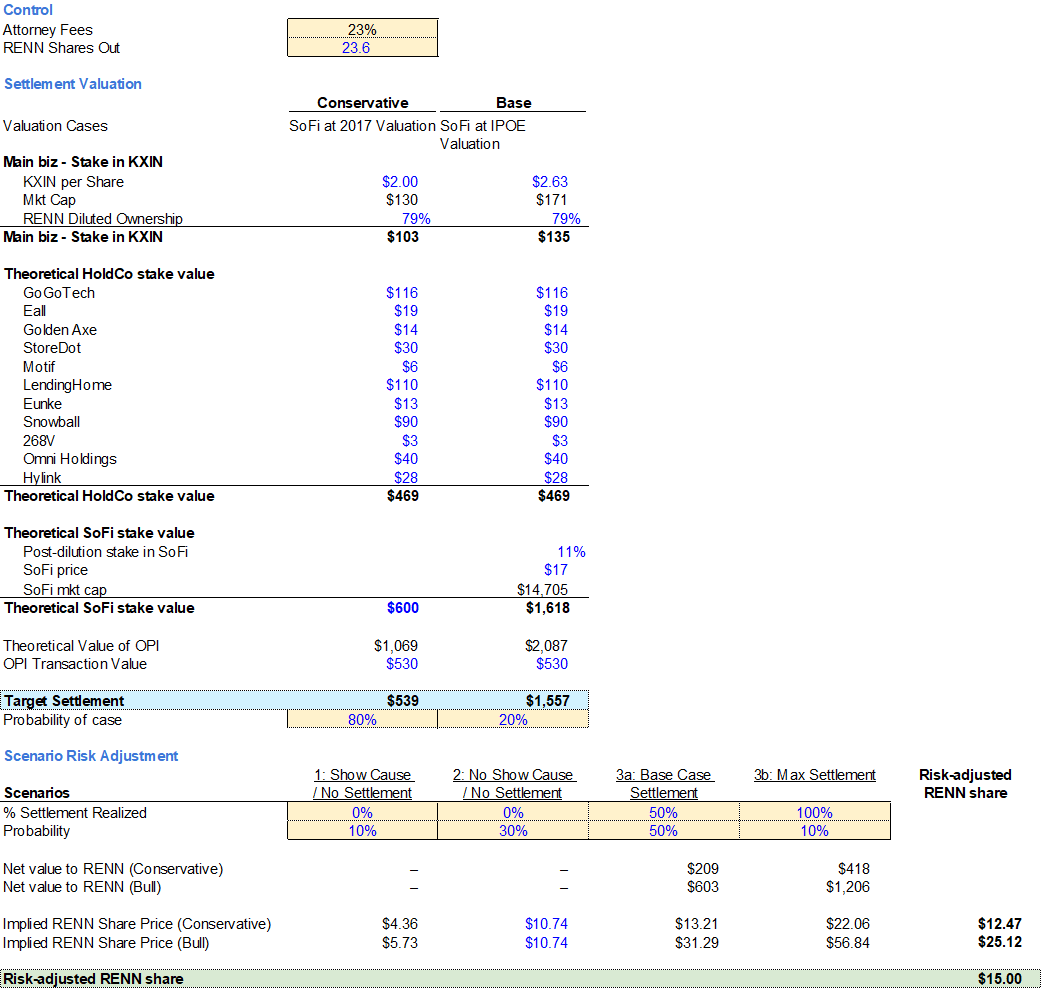Screen dimensions: 1042x989
Task: Select the Net value to RENN $209 cell
Action: point(702,869)
